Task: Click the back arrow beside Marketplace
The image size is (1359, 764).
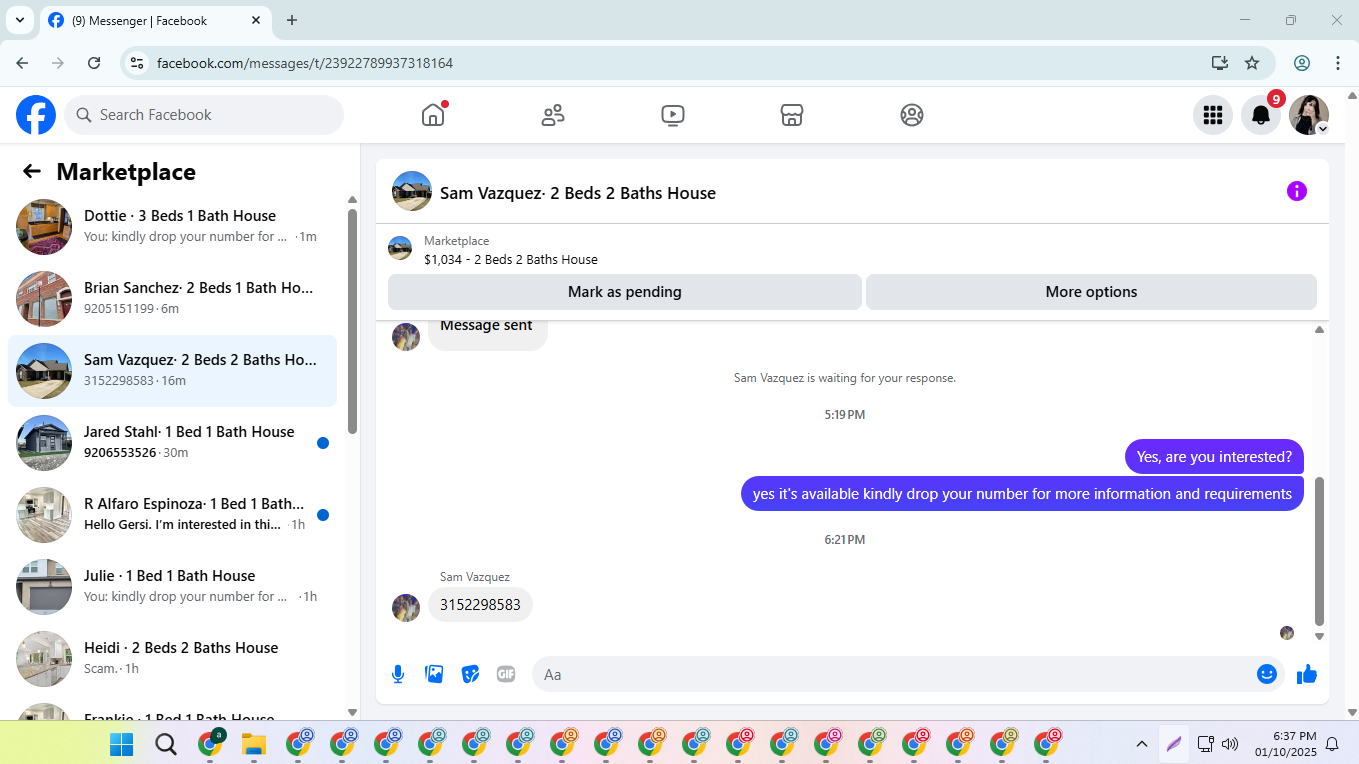Action: 32,171
